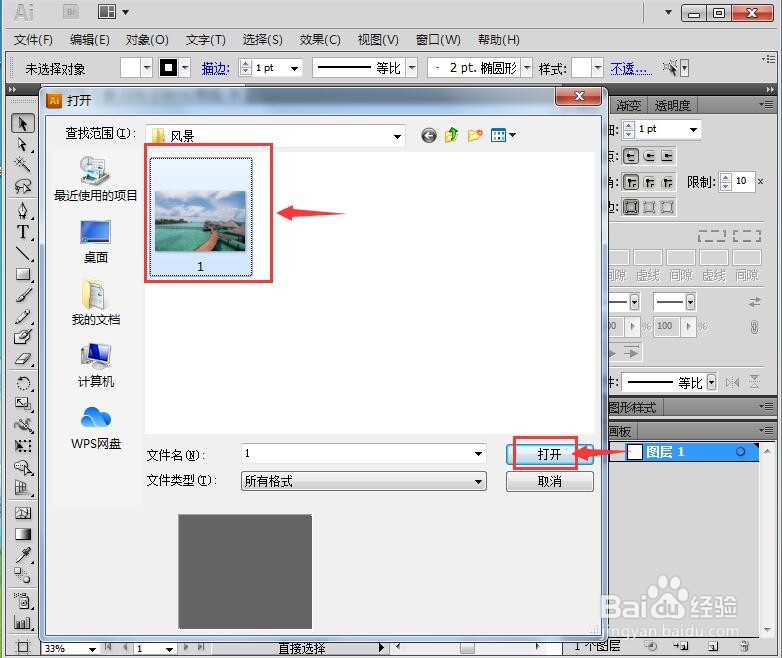Expand the 文件类型 file type dropdown
The height and width of the screenshot is (658, 782).
pos(478,481)
